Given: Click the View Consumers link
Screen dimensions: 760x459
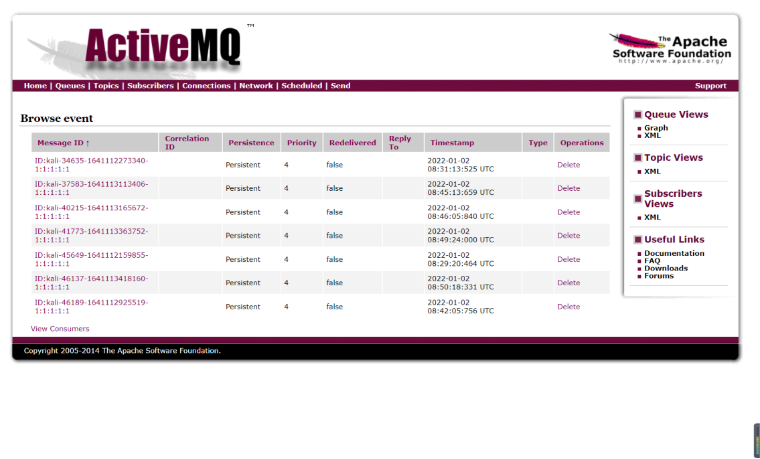Looking at the screenshot, I should point(60,329).
